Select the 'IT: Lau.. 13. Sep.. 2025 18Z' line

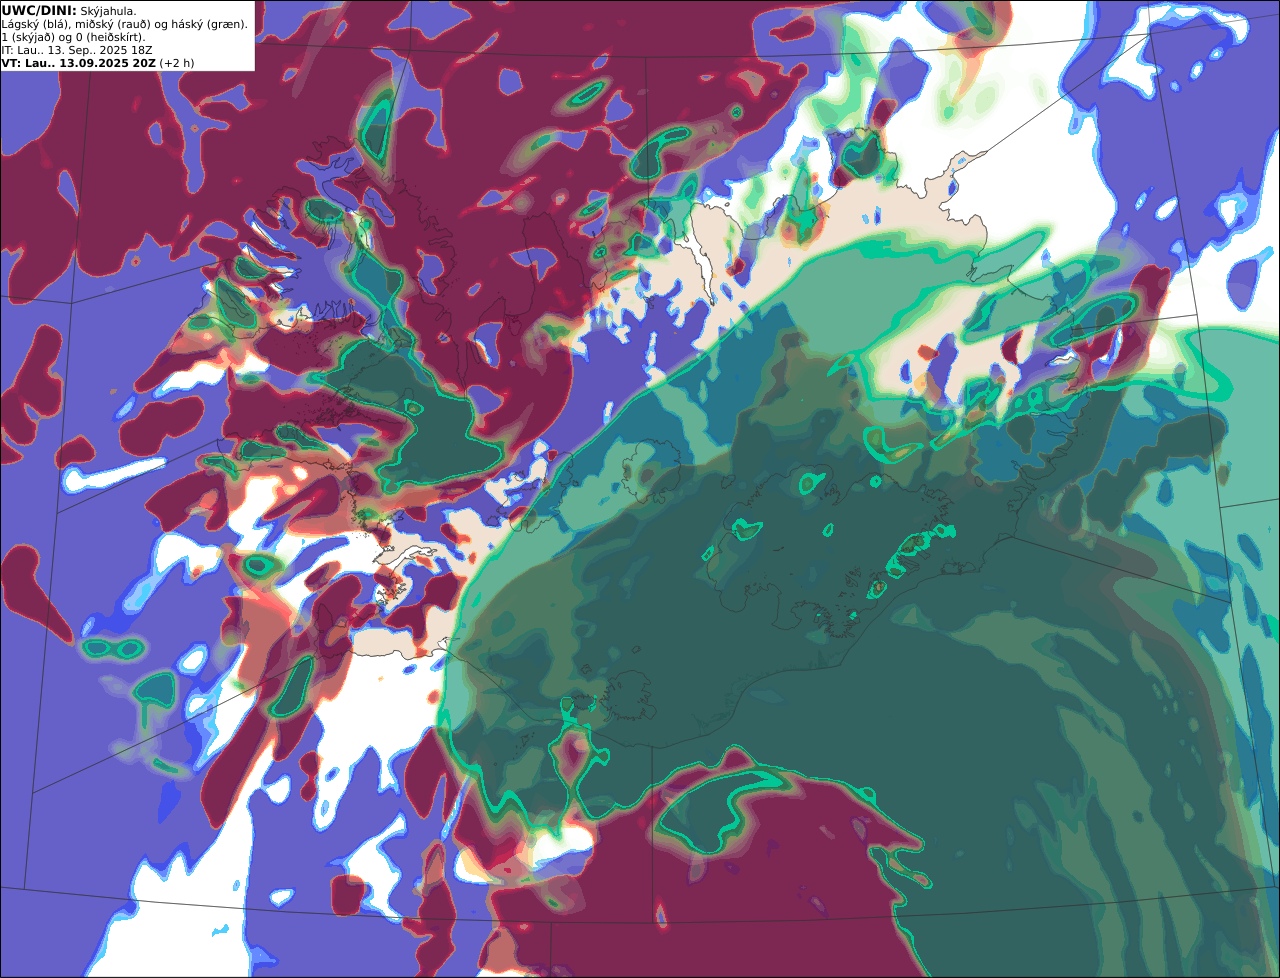tap(77, 50)
